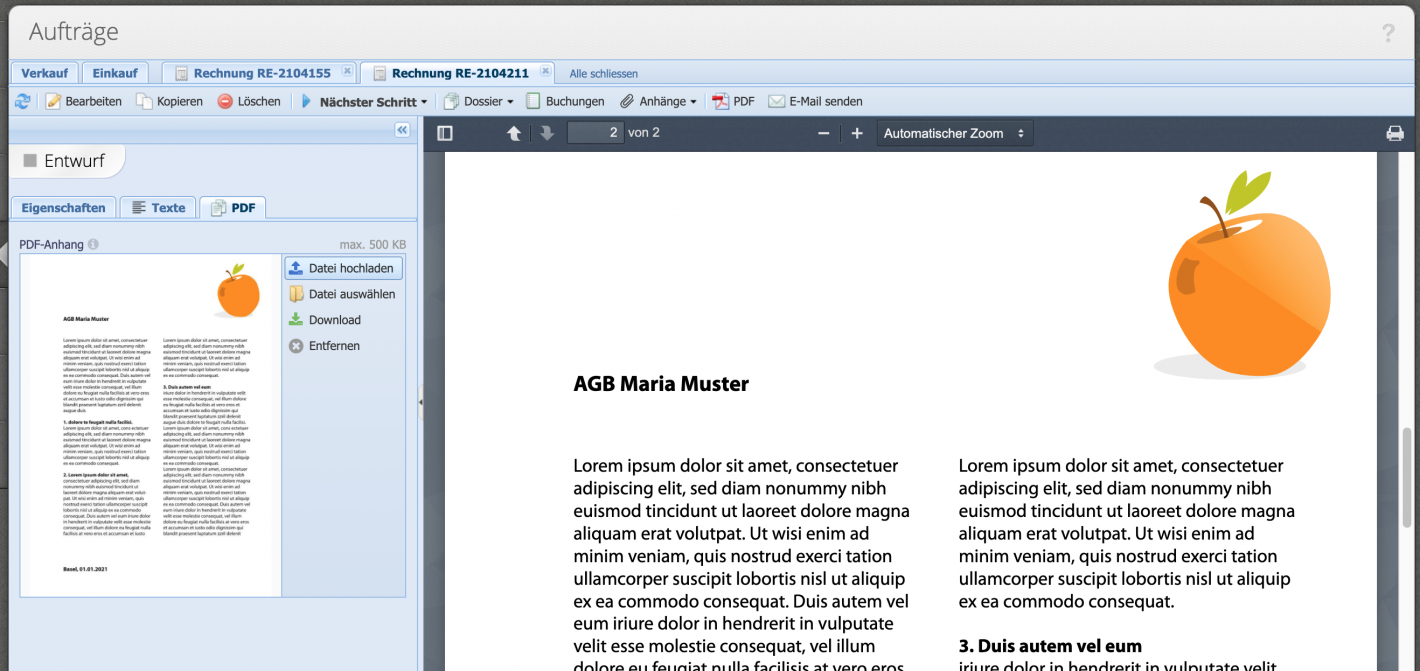
Task: Switch to the Eigenschaften tab
Action: 63,207
